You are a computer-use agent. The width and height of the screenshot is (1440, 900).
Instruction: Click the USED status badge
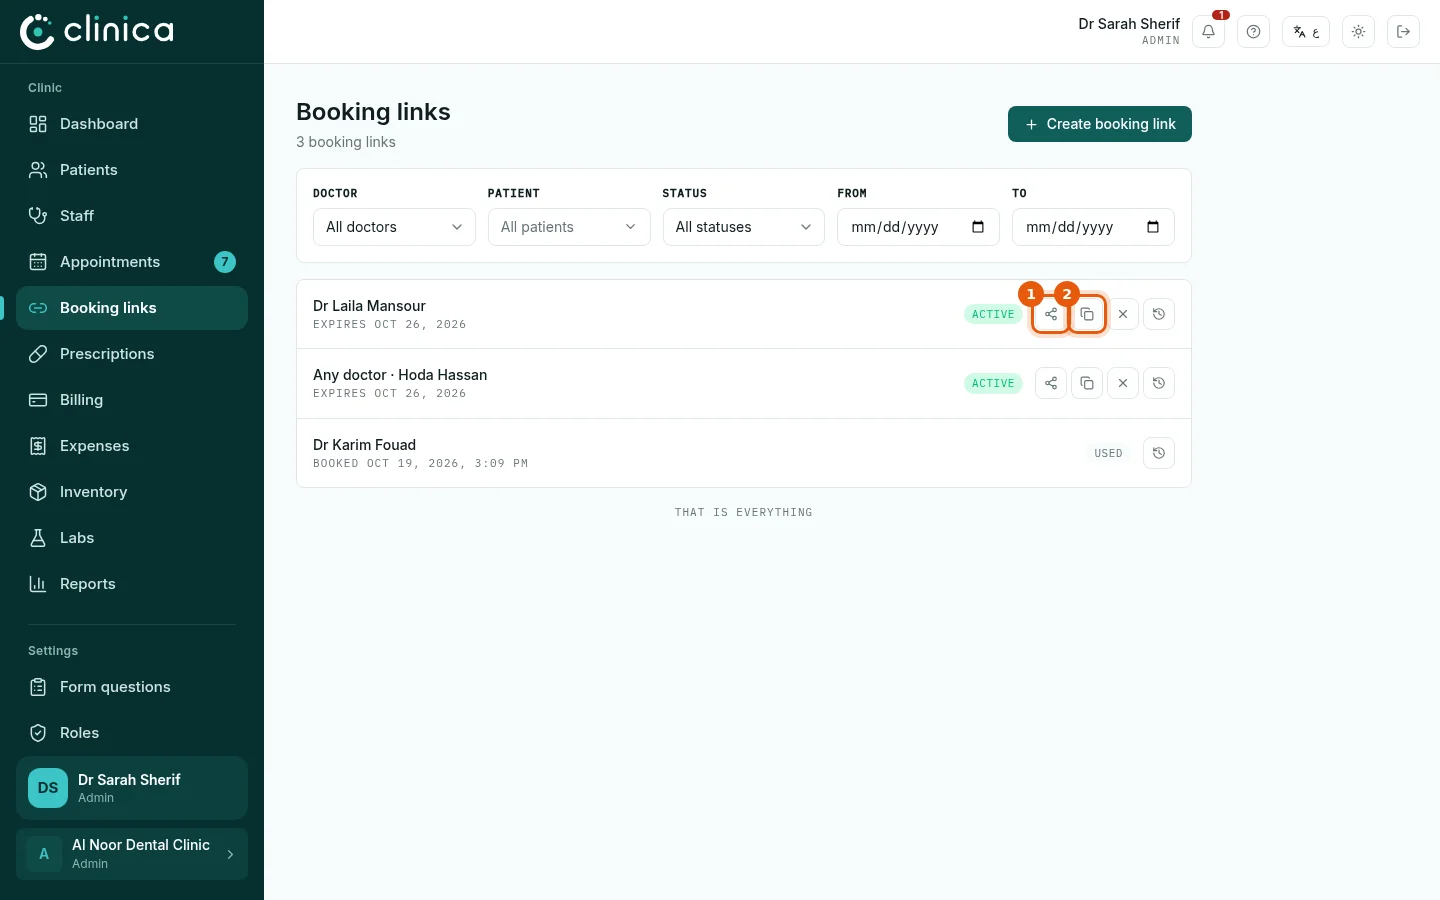pyautogui.click(x=1108, y=453)
